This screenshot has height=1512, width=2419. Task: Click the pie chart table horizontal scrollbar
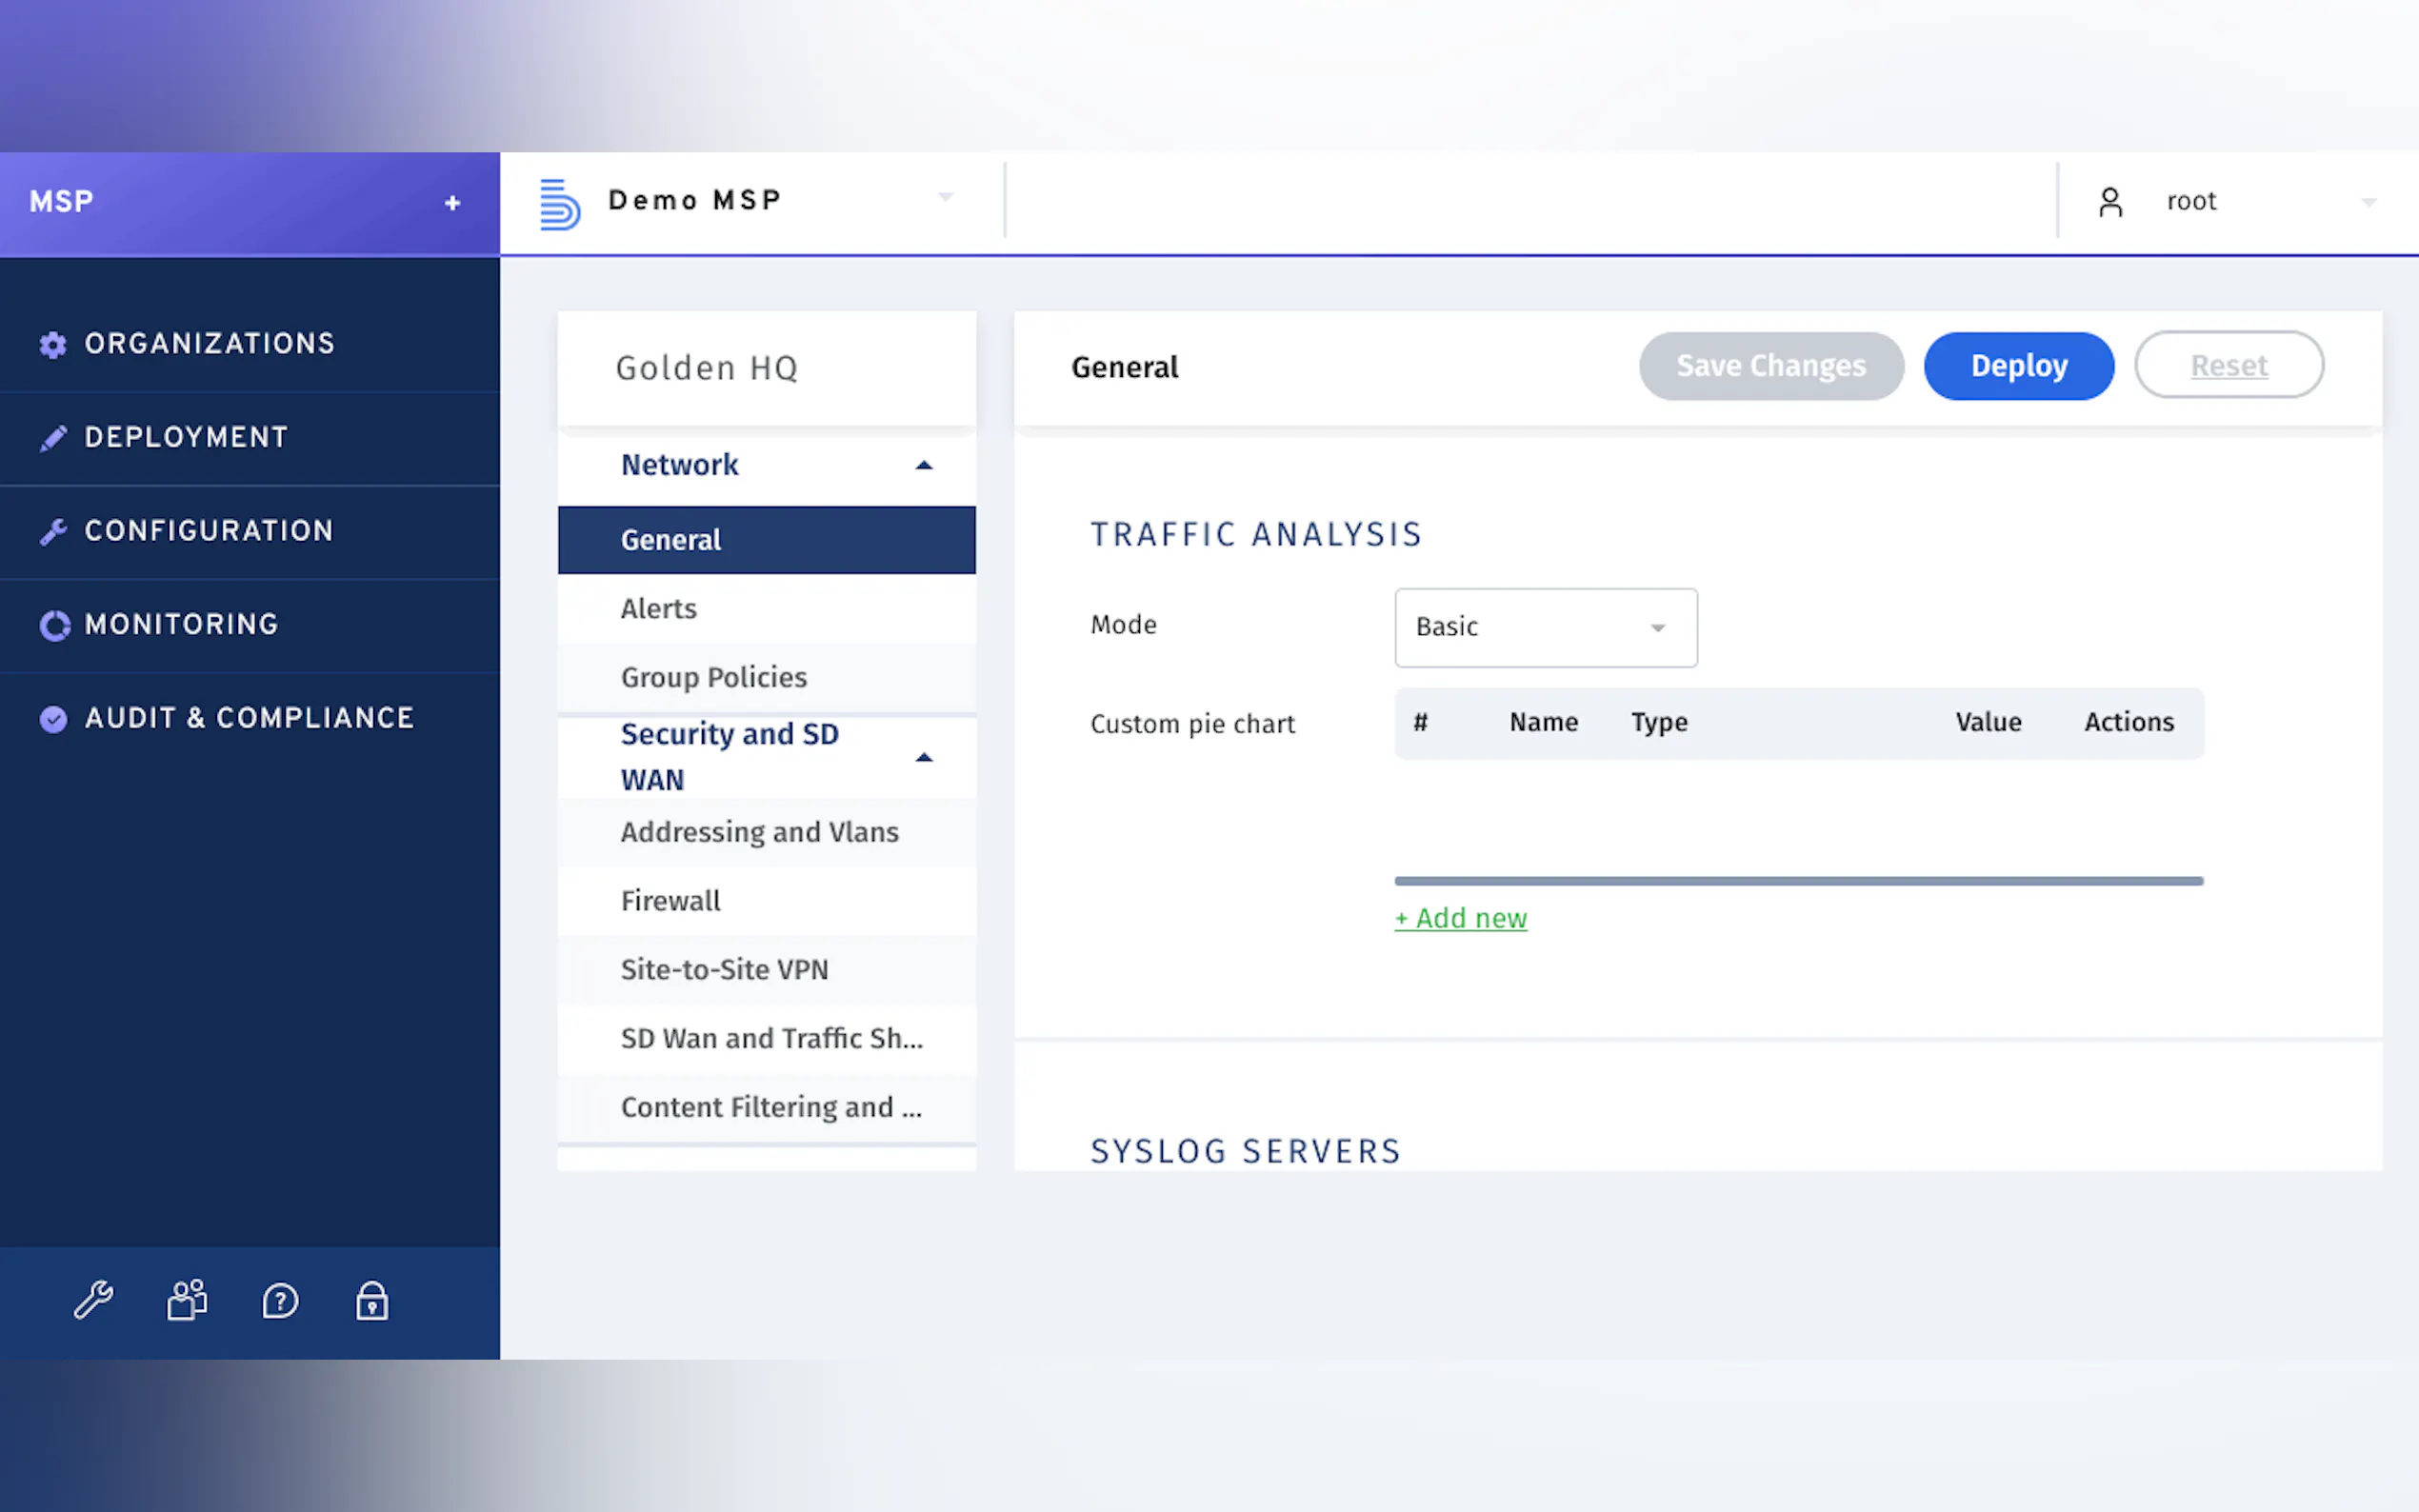[x=1798, y=881]
